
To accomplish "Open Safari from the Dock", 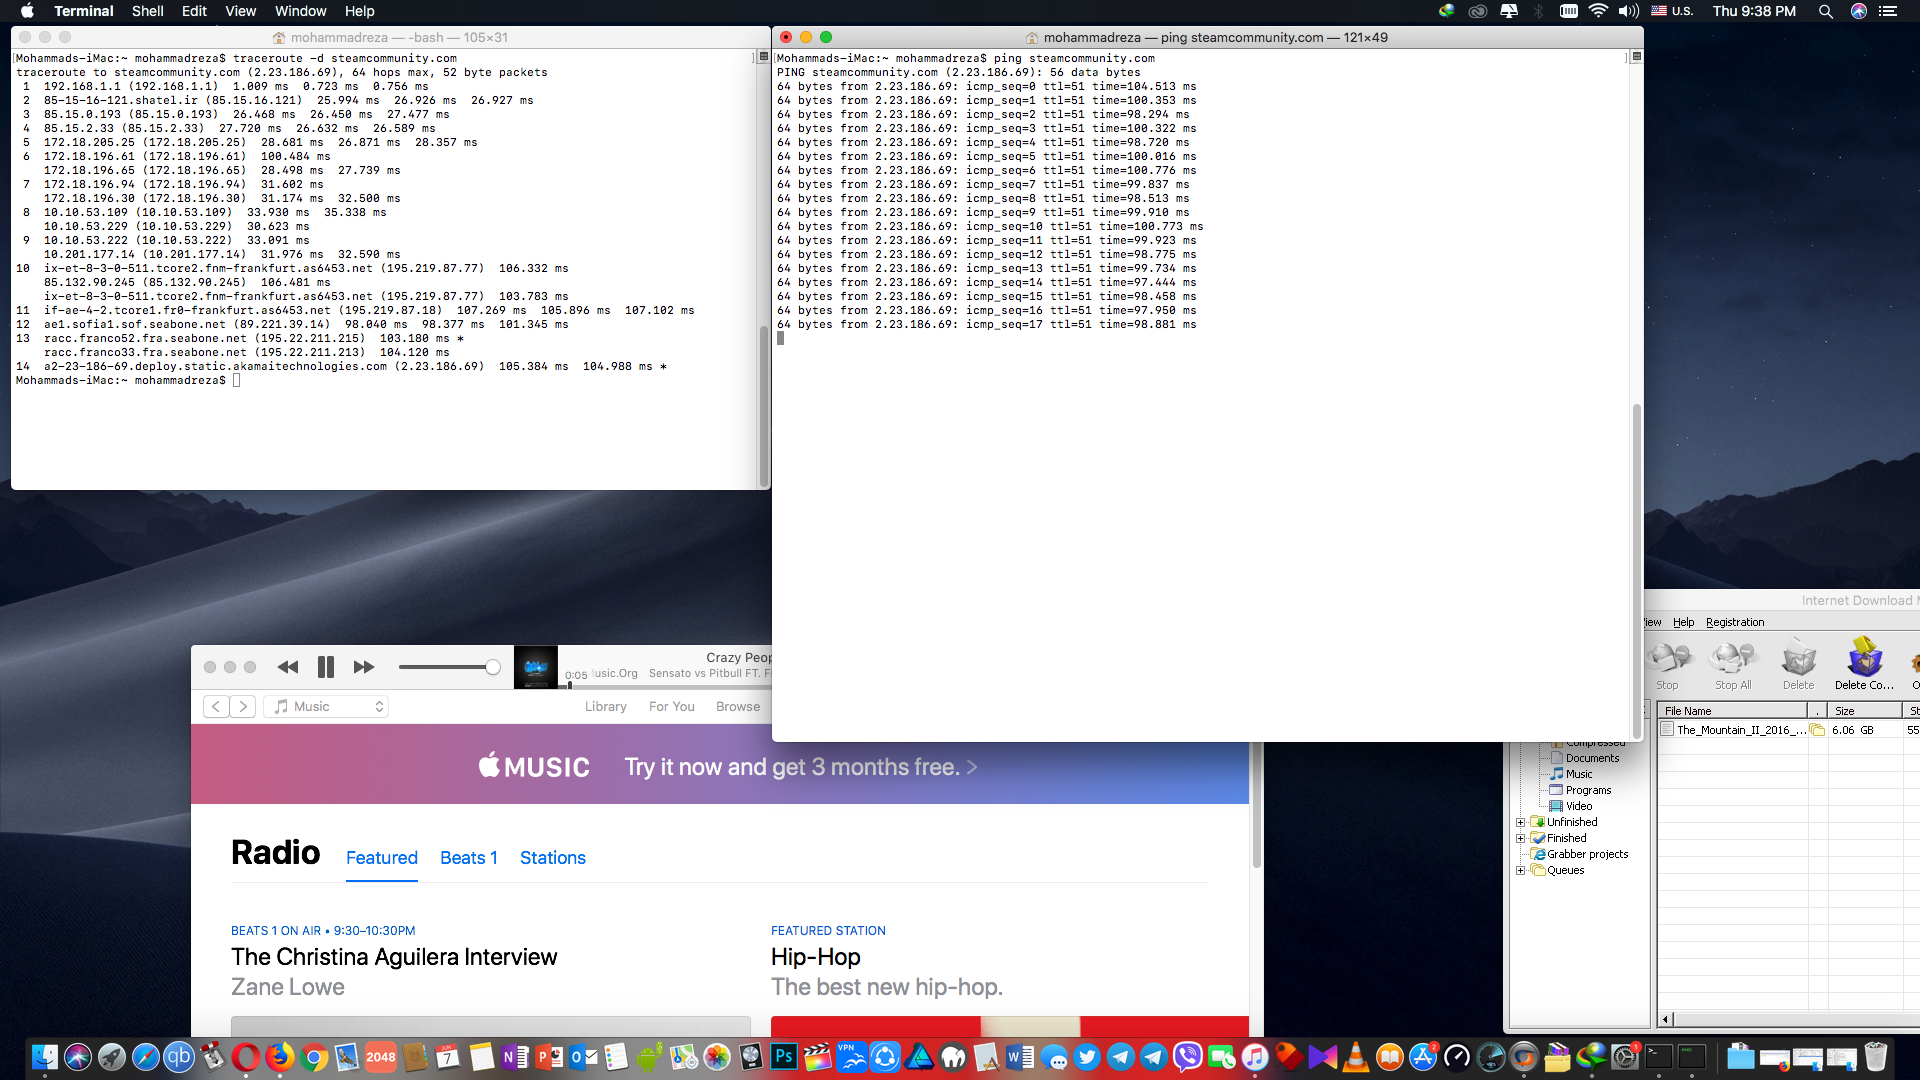I will (146, 1057).
